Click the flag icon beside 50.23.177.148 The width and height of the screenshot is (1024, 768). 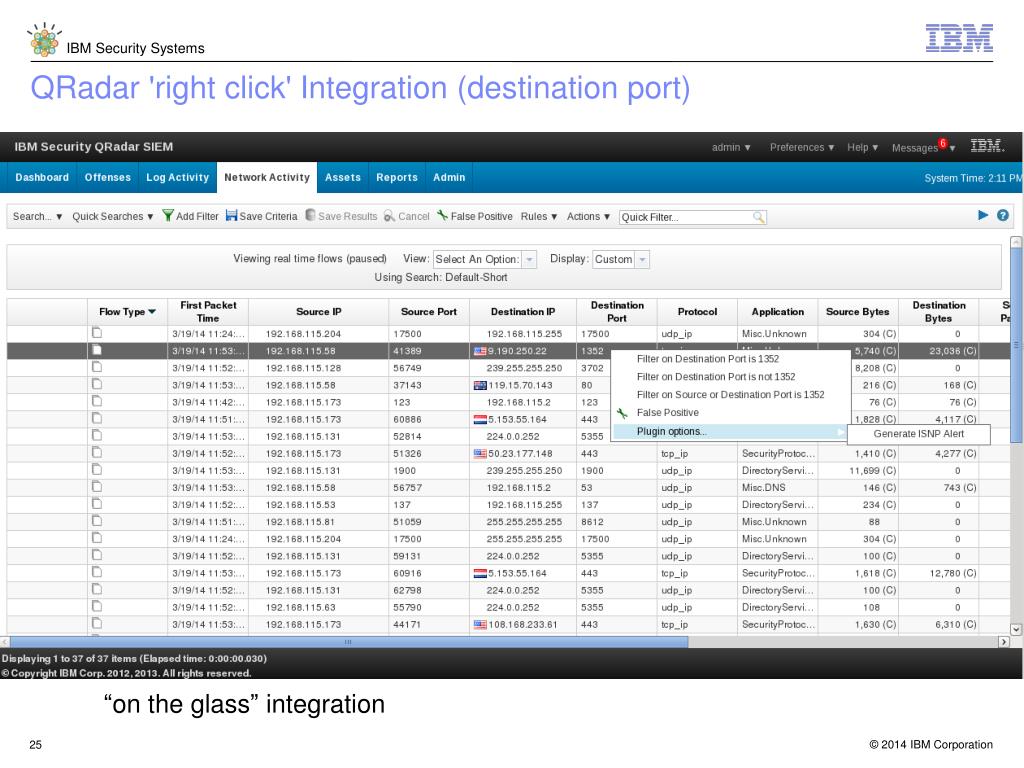480,453
